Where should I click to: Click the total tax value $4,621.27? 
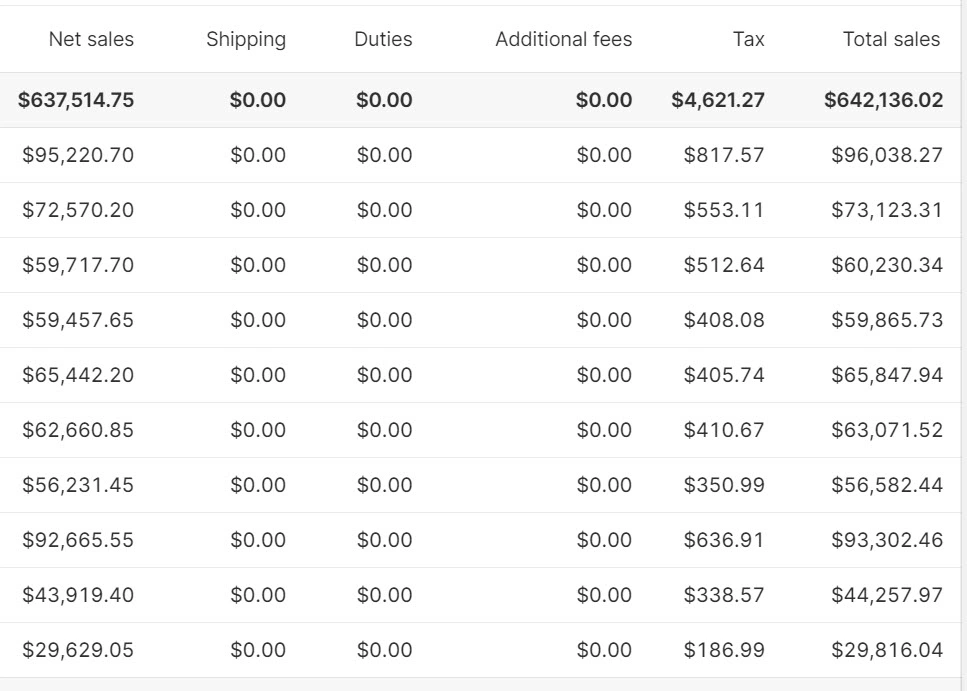click(718, 100)
